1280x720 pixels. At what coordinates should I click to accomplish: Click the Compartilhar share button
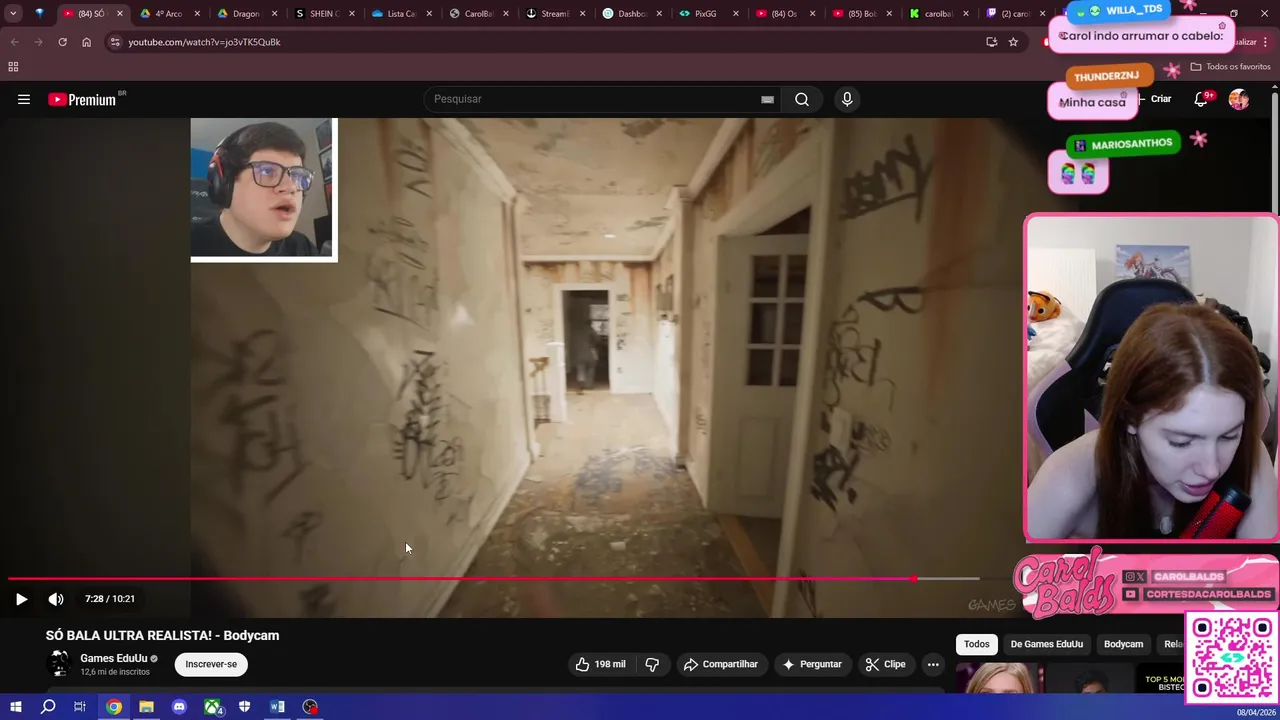click(x=720, y=664)
